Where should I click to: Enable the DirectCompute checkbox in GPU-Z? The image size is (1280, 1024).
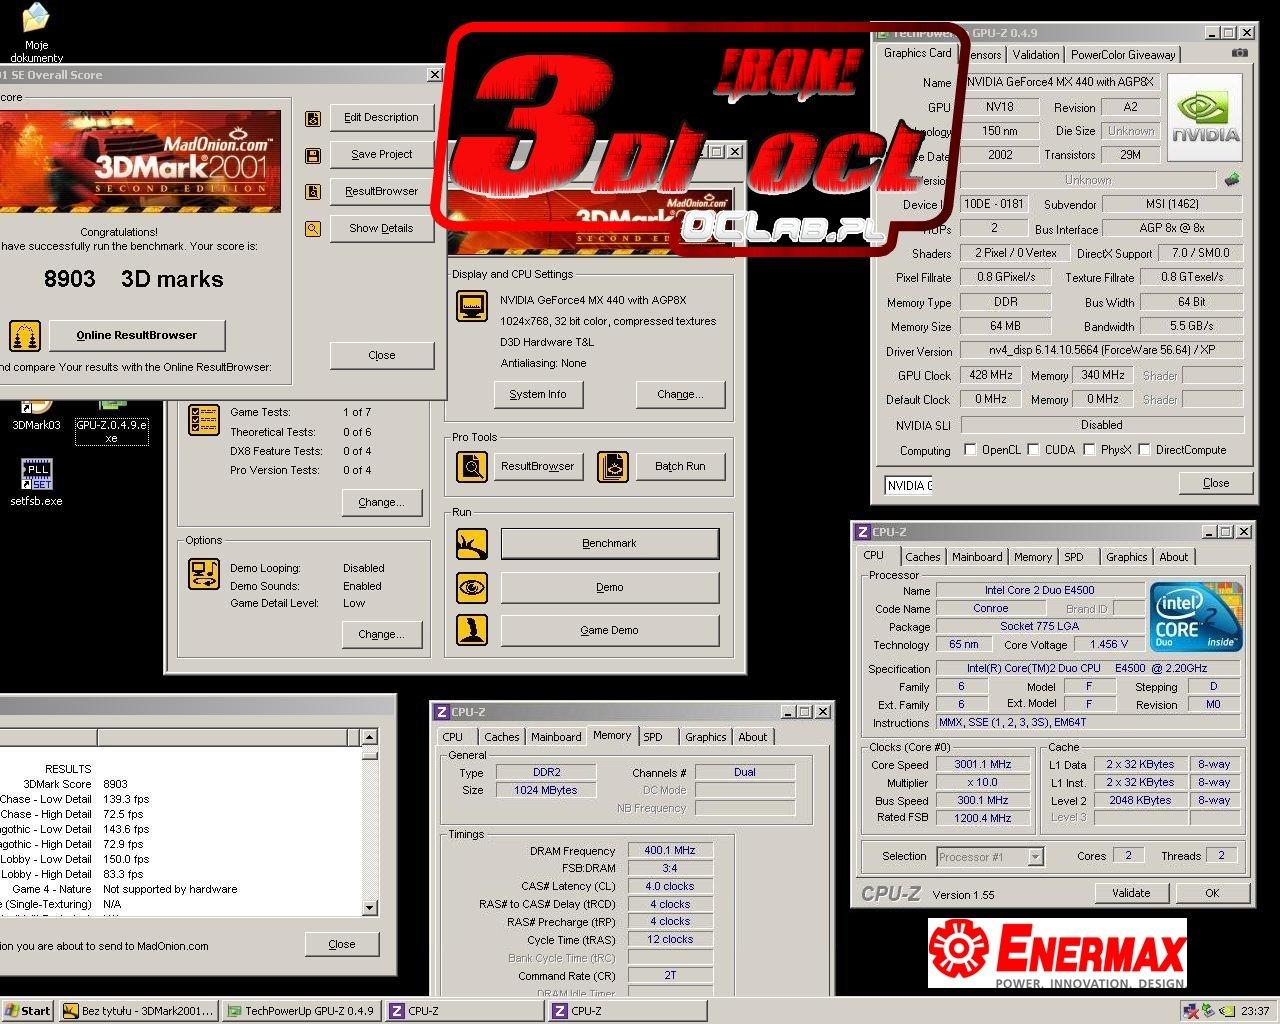[x=1144, y=450]
